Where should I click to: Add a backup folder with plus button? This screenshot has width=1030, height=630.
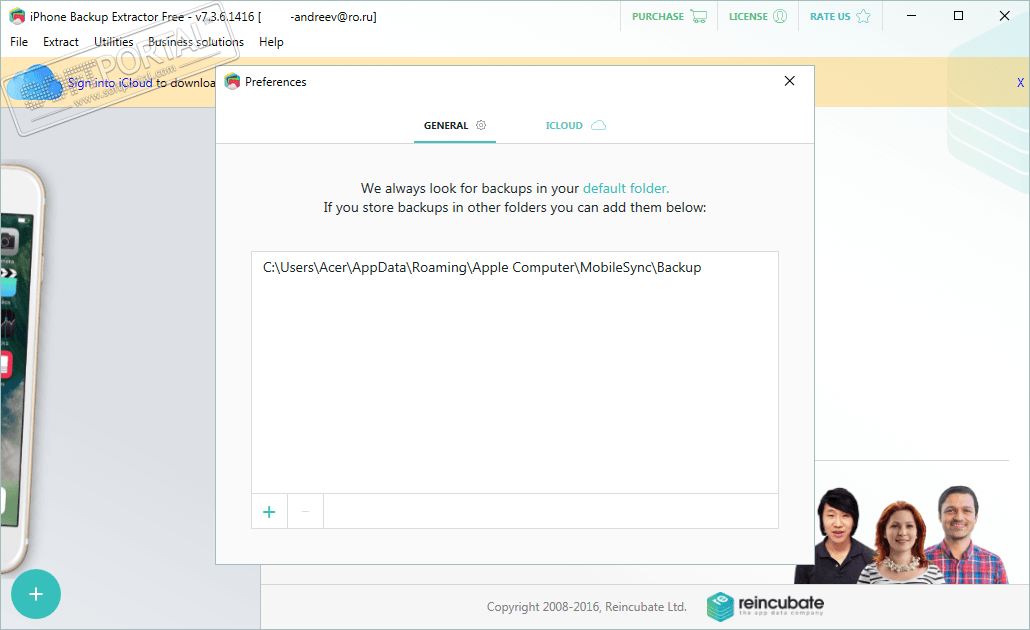[269, 512]
